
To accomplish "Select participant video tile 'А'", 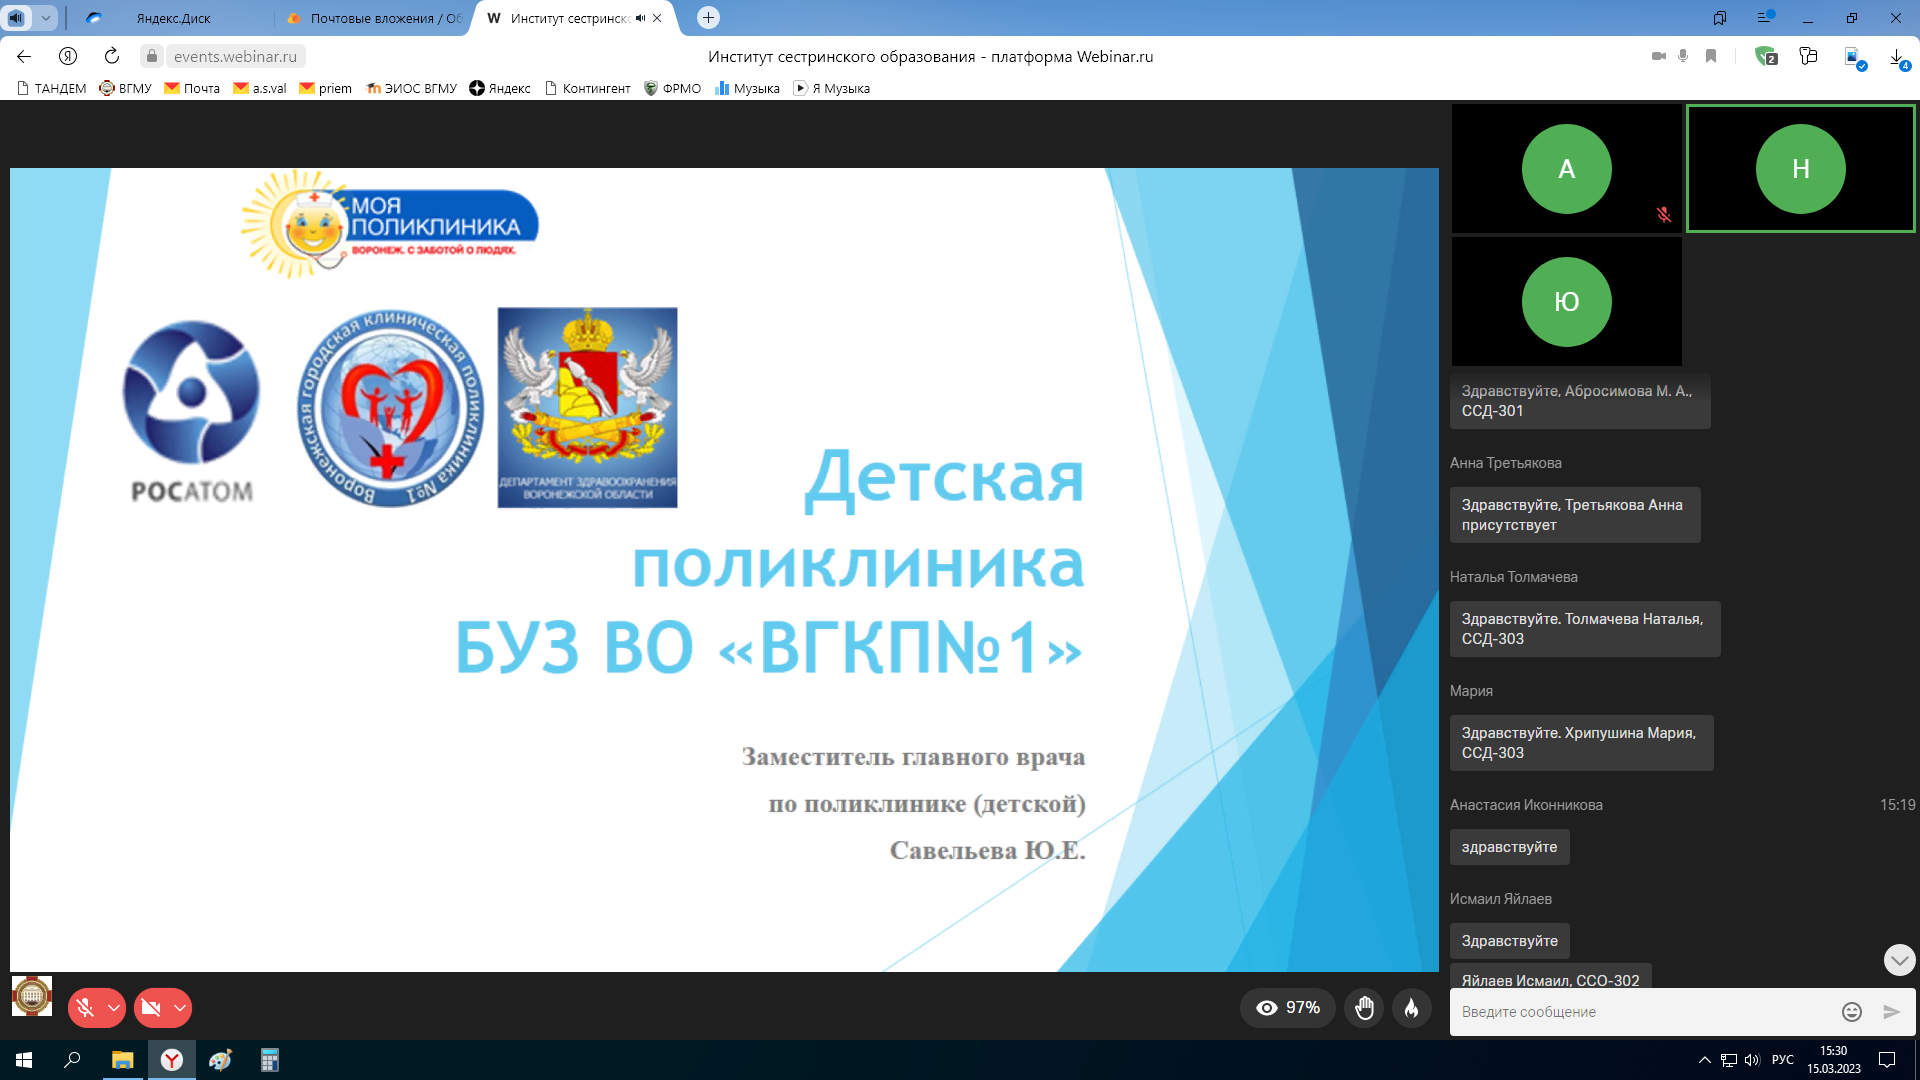I will 1566,169.
